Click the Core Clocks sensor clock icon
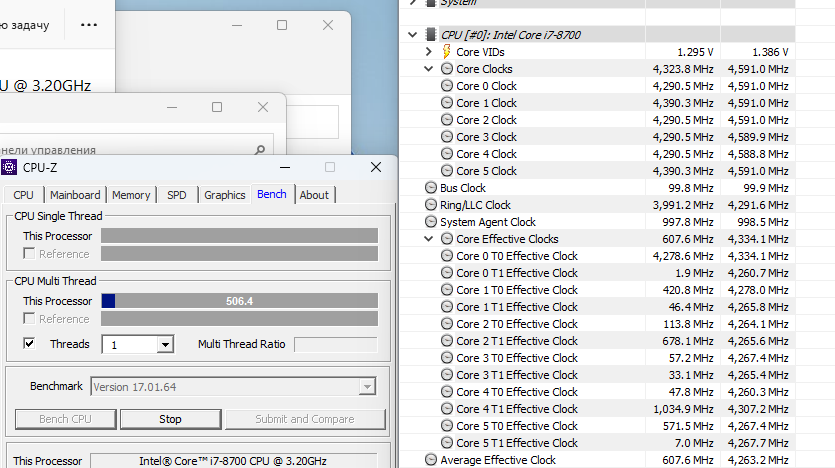Viewport: 835px width, 468px height. tap(447, 69)
